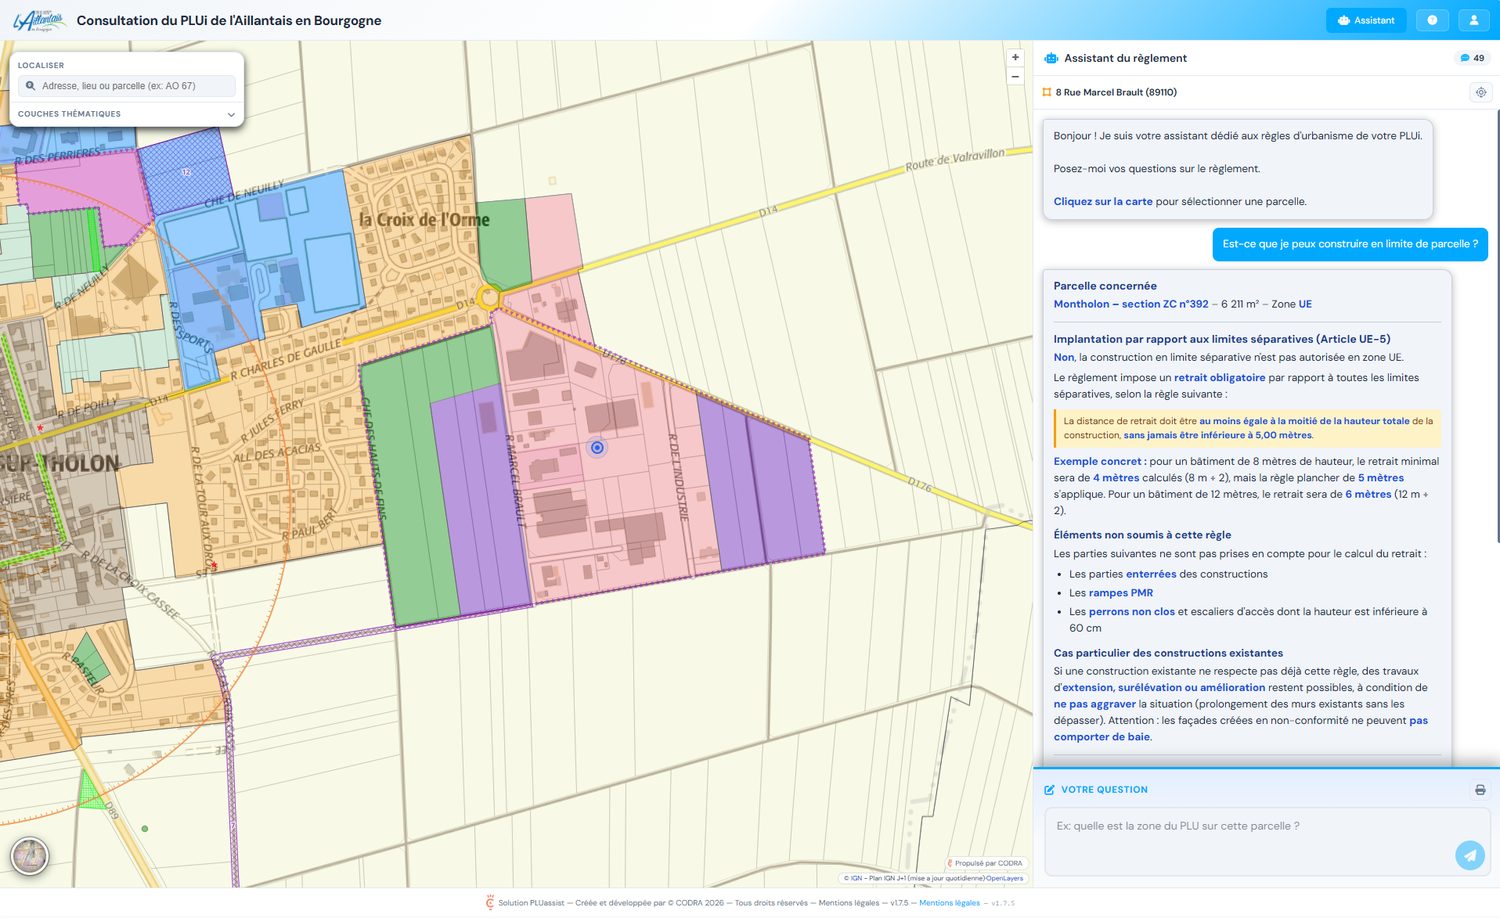Open the help question-mark button
1500x918 pixels.
point(1432,20)
